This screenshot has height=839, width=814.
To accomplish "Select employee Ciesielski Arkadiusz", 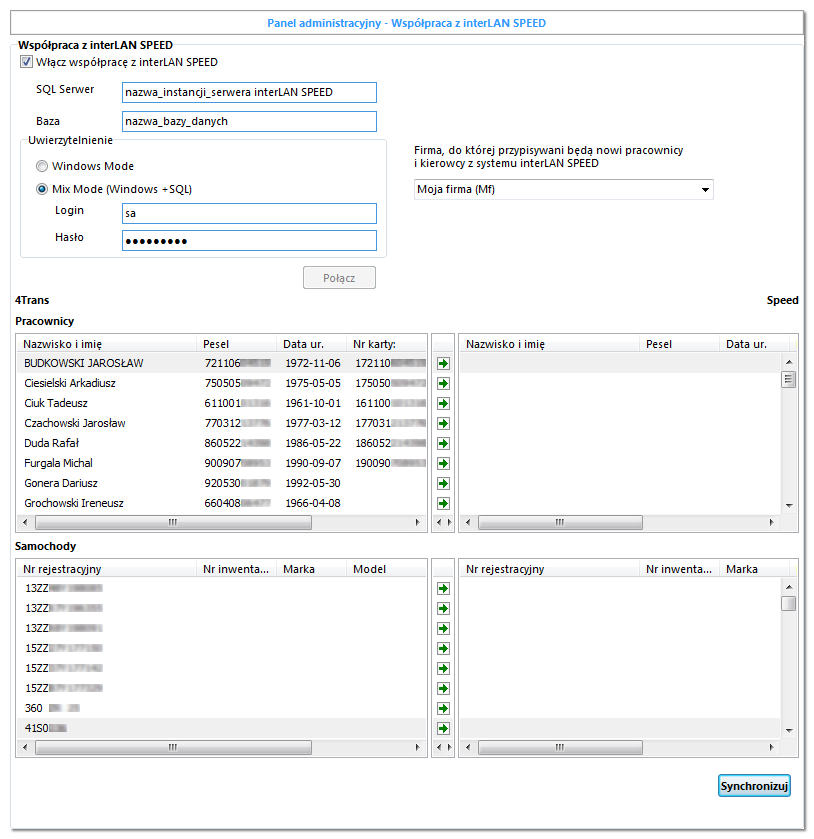I will [222, 383].
